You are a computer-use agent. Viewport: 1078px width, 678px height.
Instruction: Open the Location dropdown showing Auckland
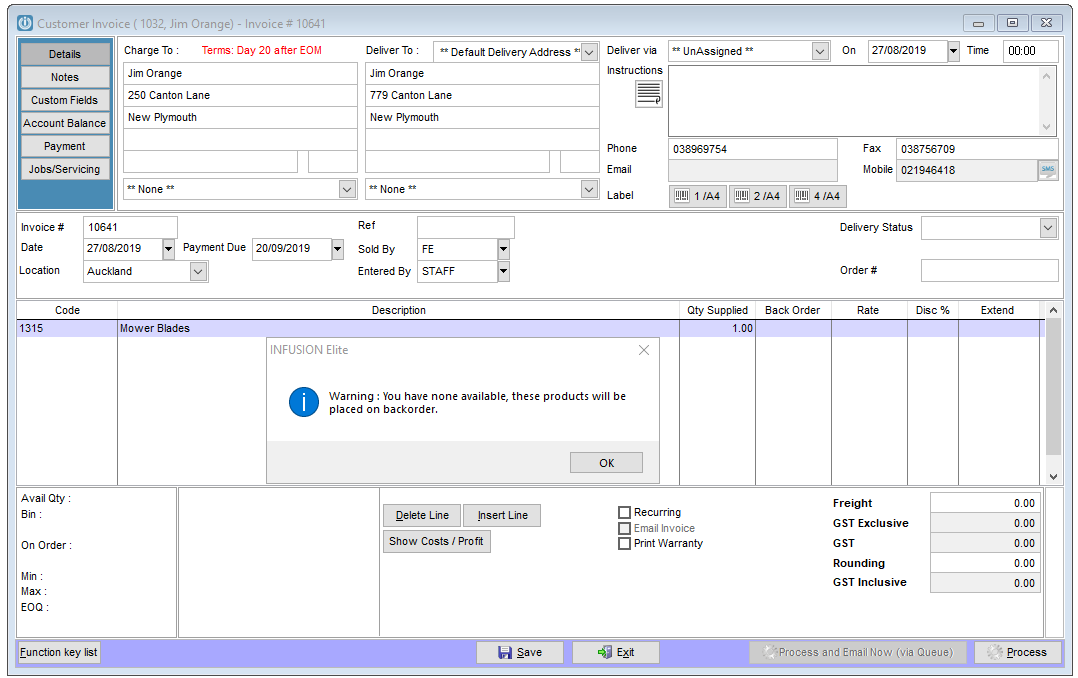199,271
